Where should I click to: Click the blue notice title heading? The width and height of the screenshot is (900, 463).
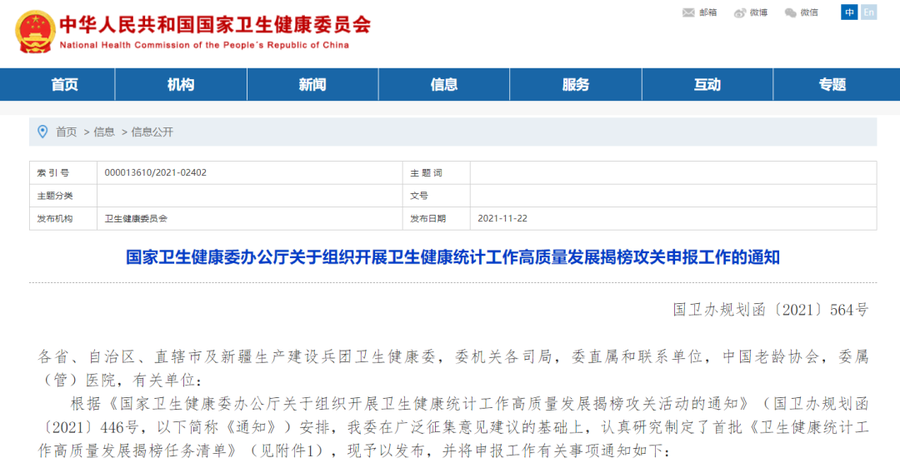click(453, 257)
